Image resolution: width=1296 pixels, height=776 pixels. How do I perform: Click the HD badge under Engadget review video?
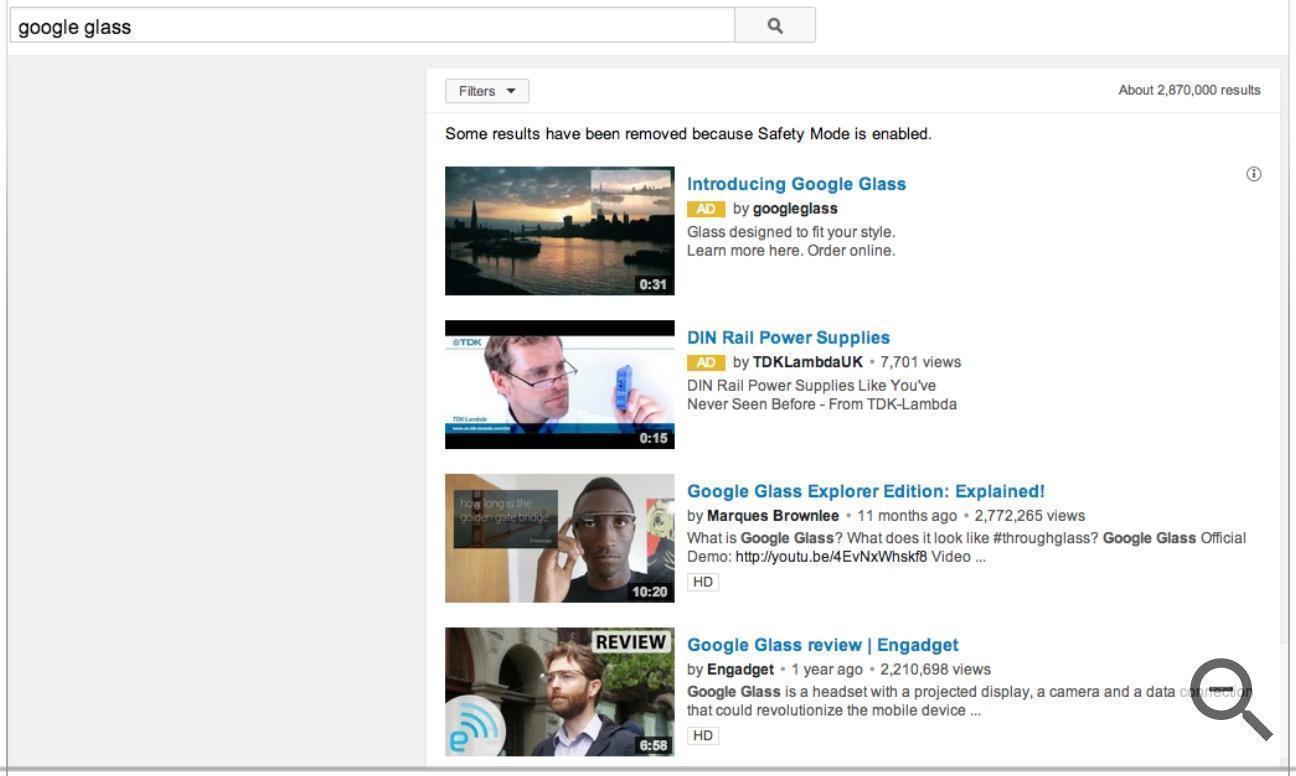tap(702, 734)
